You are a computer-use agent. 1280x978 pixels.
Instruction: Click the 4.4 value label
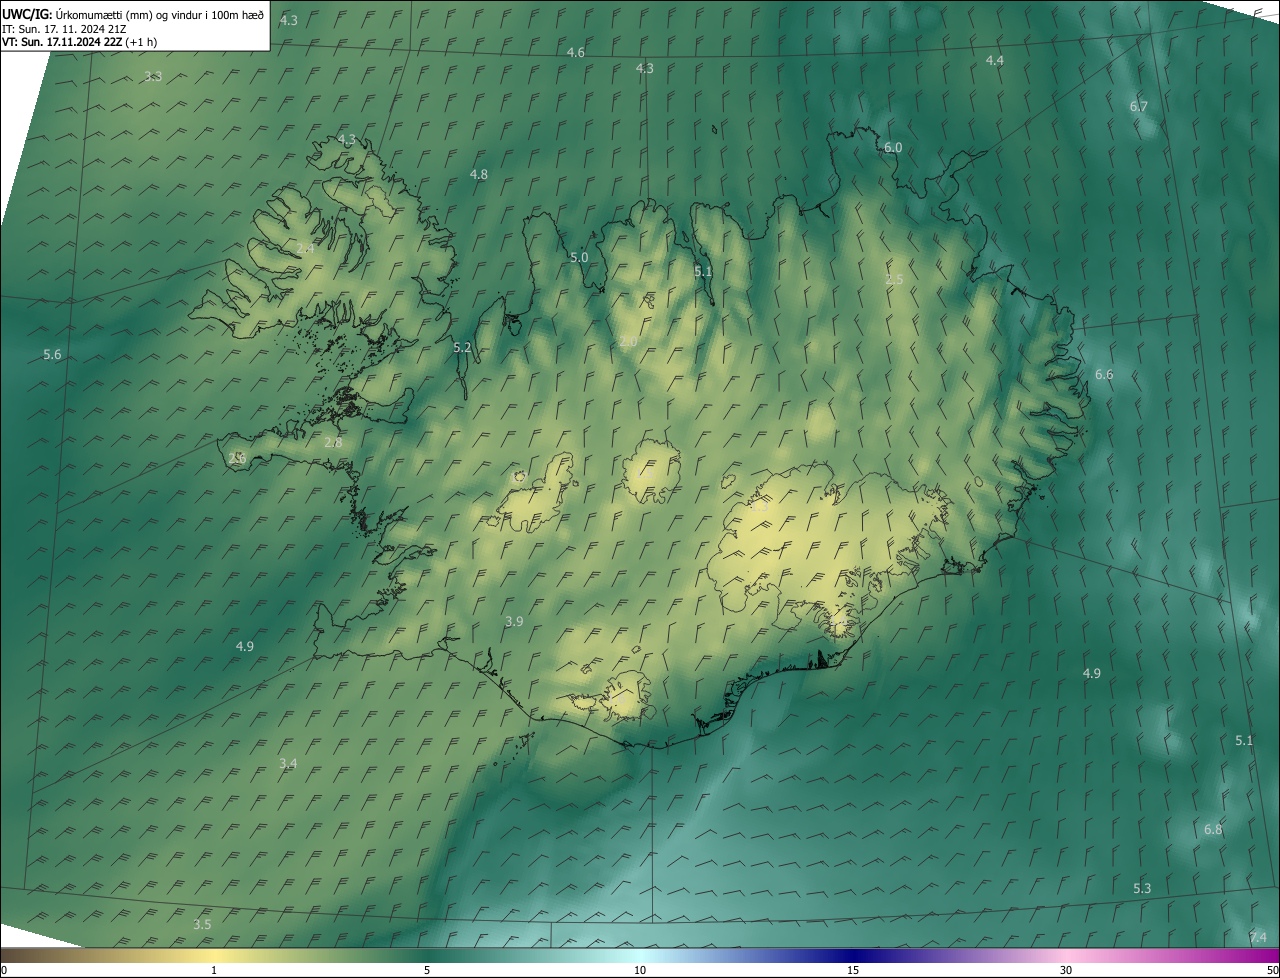(995, 61)
